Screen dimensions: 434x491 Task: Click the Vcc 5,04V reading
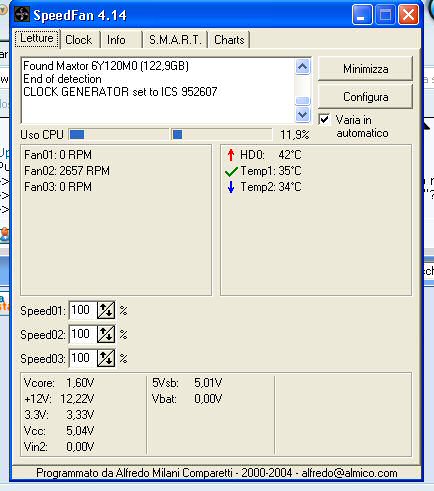pyautogui.click(x=59, y=431)
